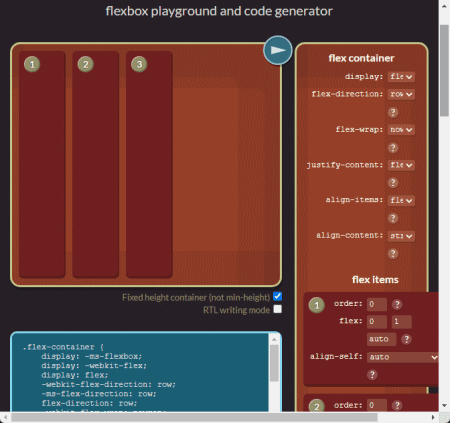This screenshot has width=450, height=423.
Task: Click the code box scrollbar thumb
Action: point(274,363)
